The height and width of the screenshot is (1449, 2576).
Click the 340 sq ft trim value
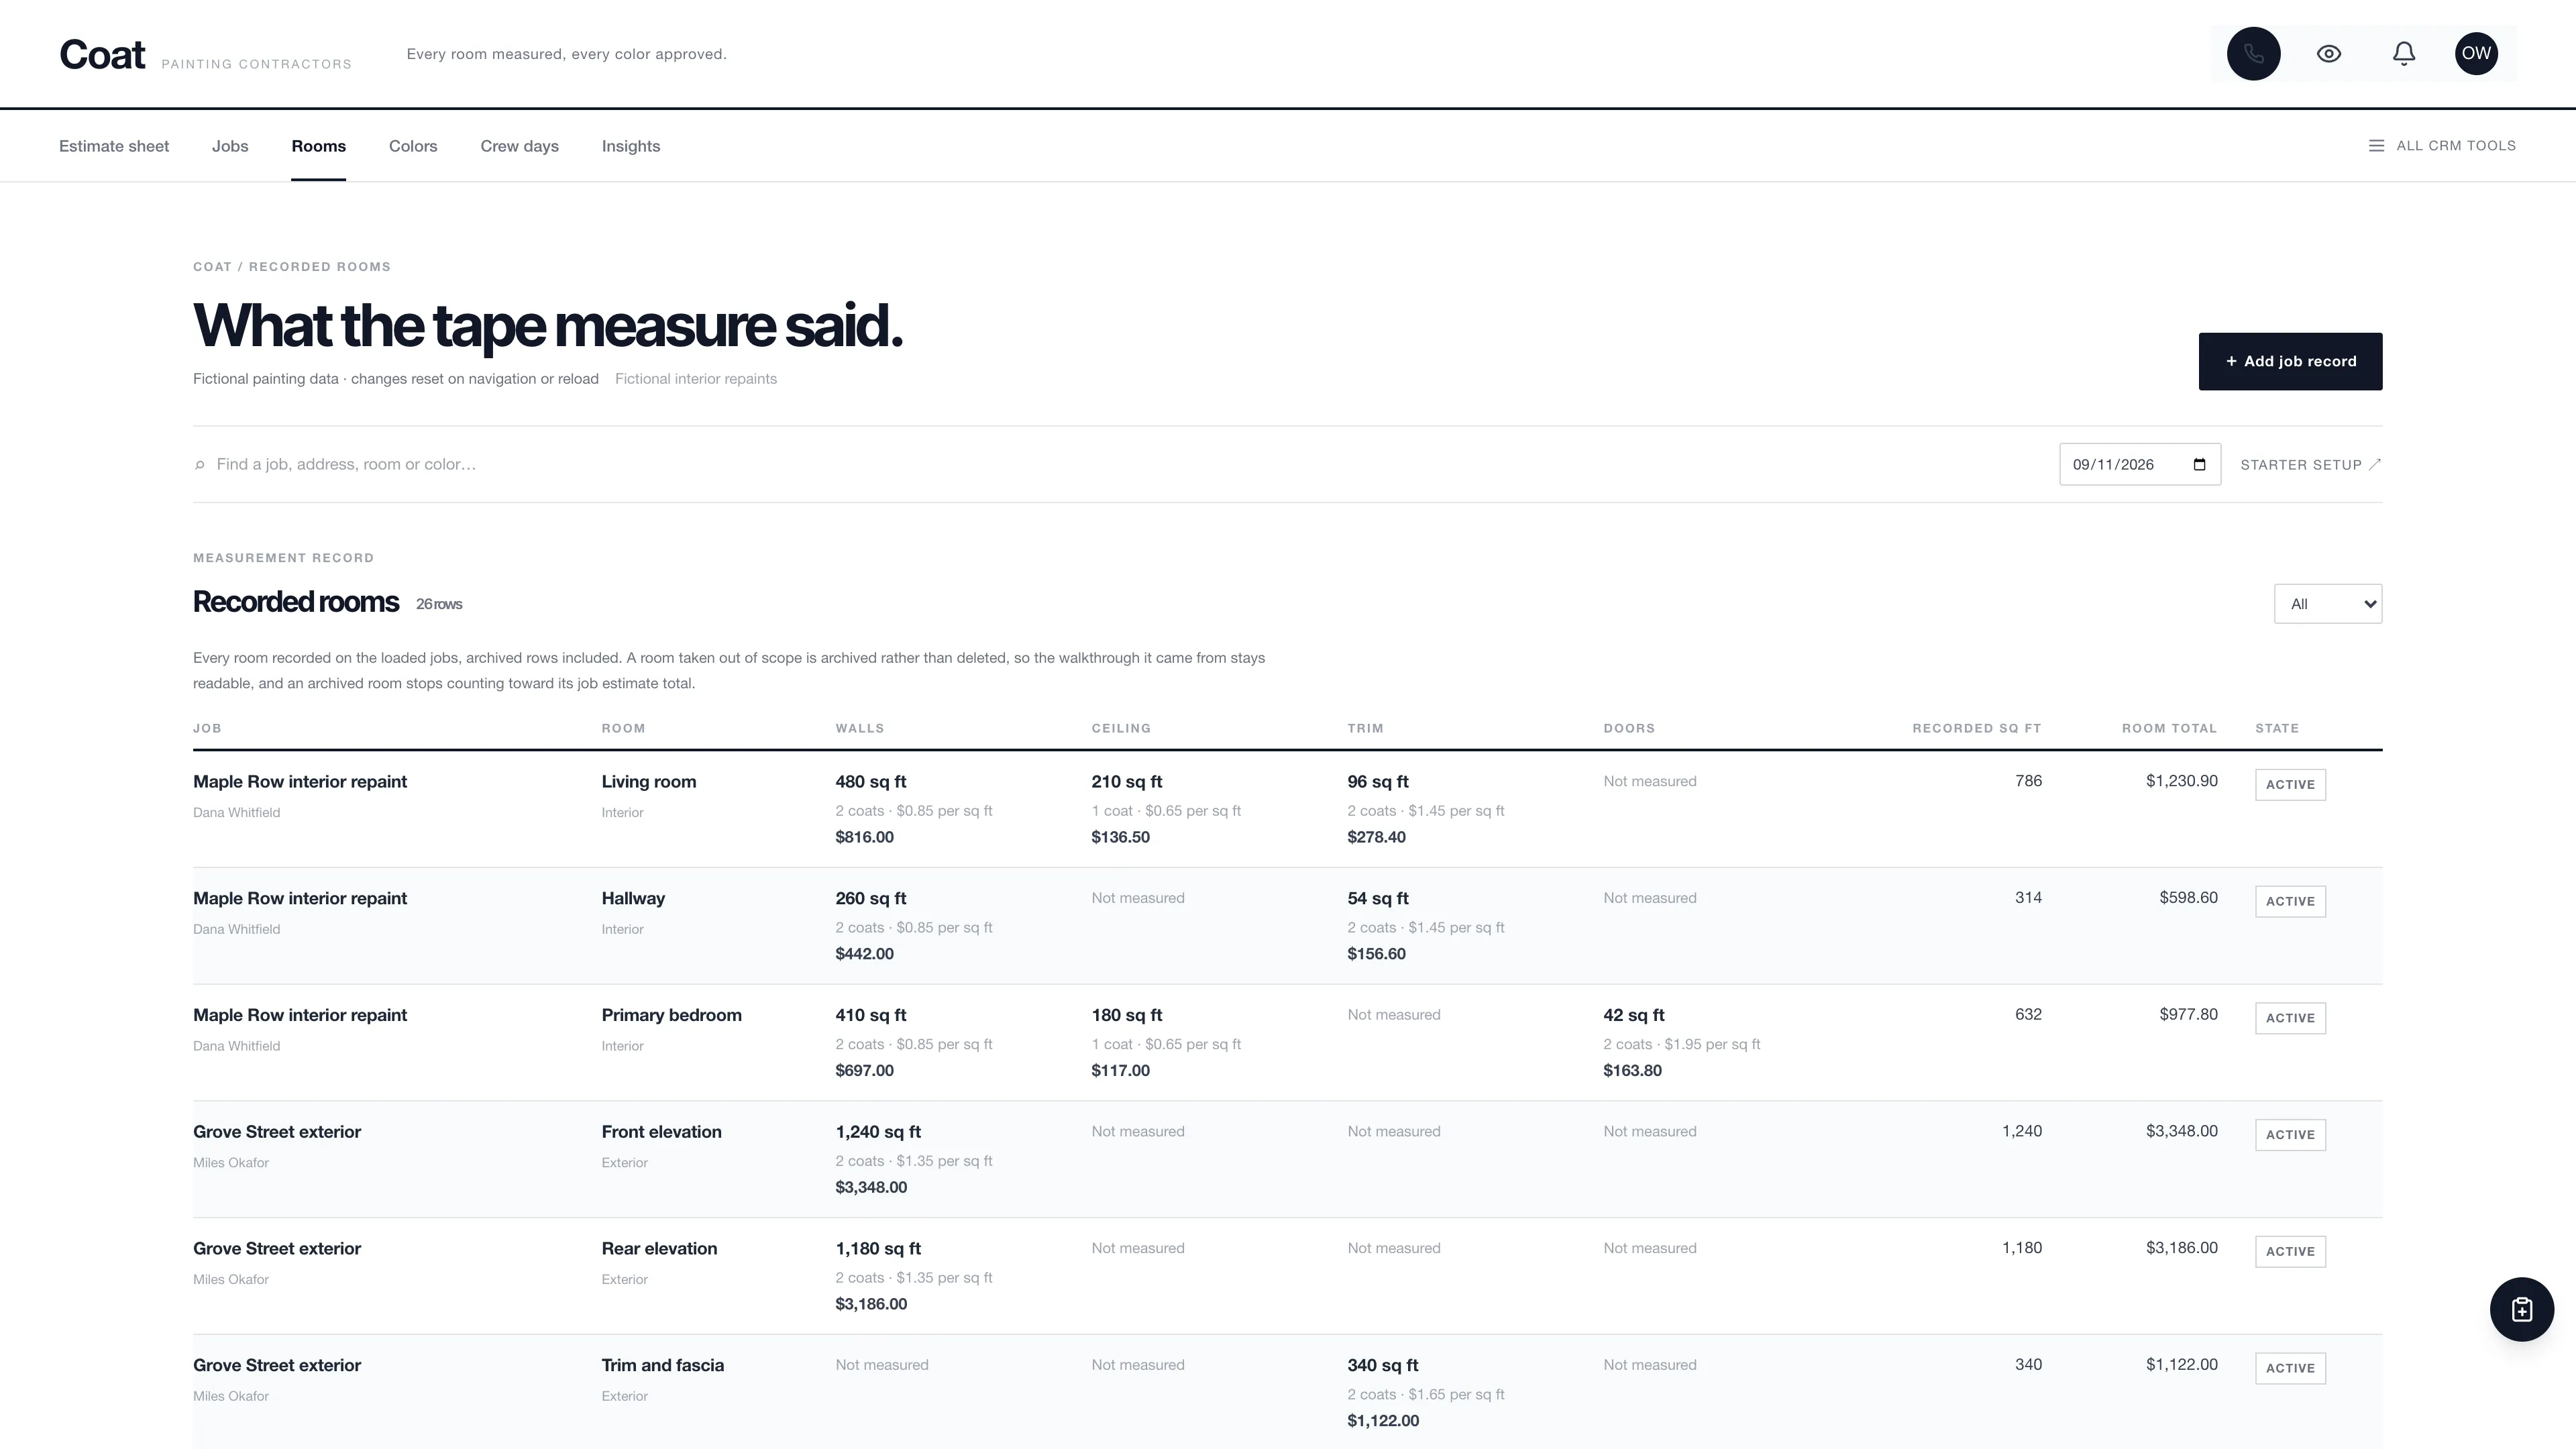pos(1382,1366)
